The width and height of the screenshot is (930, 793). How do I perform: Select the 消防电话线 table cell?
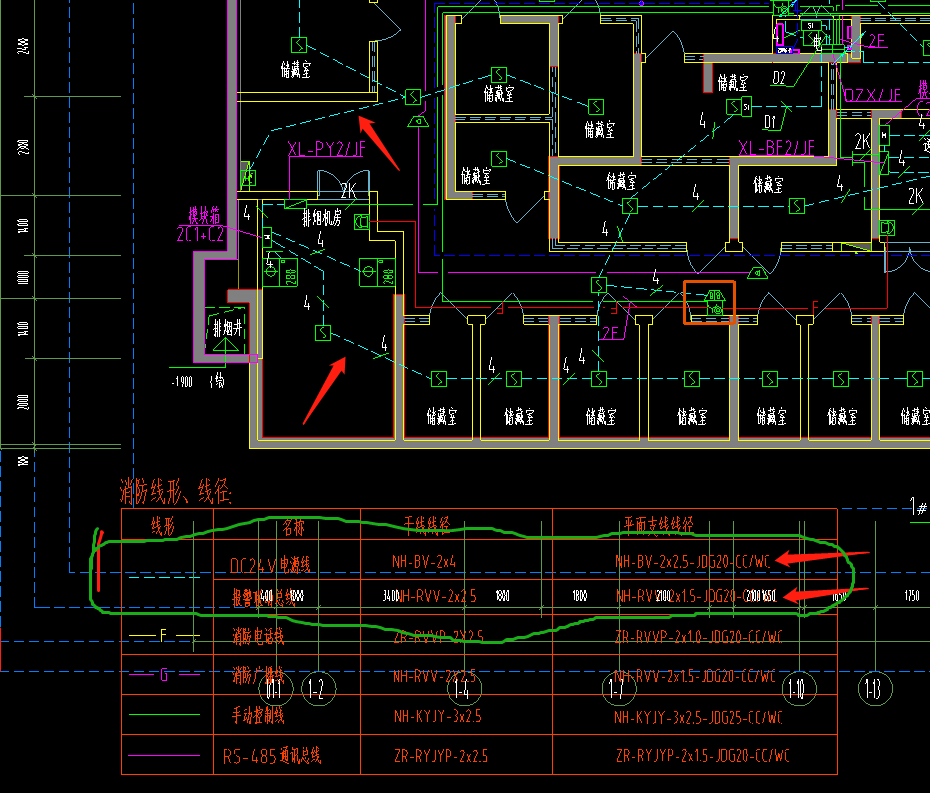(258, 636)
